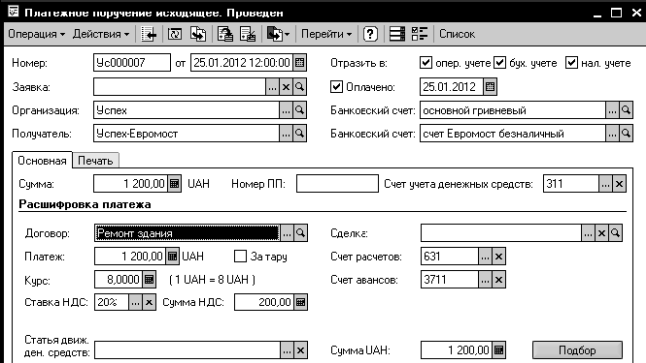Select account for Счет учета денежных средств
Screen dimensions: 646x363
pyautogui.click(x=605, y=184)
